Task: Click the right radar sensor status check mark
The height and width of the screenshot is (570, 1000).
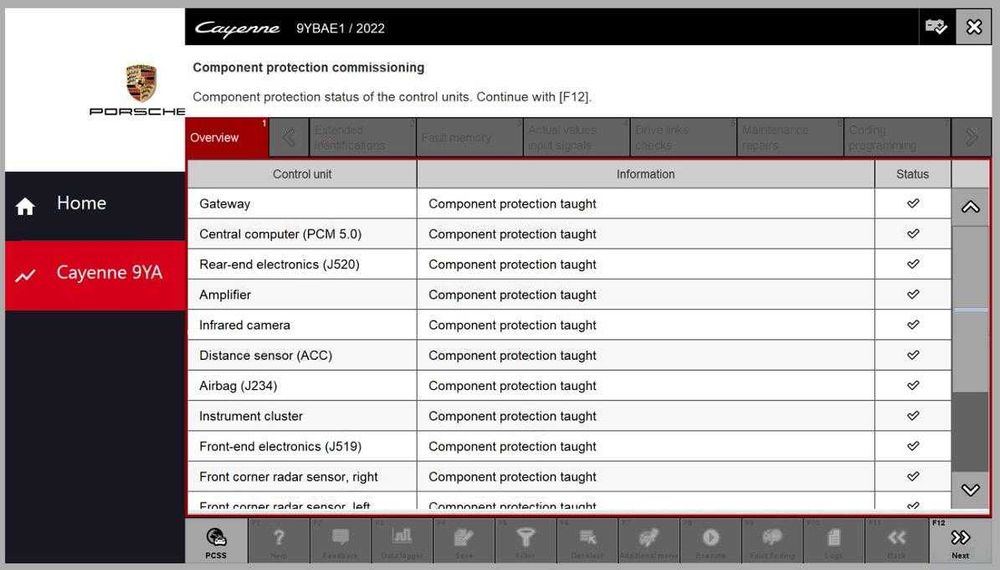Action: tap(913, 476)
